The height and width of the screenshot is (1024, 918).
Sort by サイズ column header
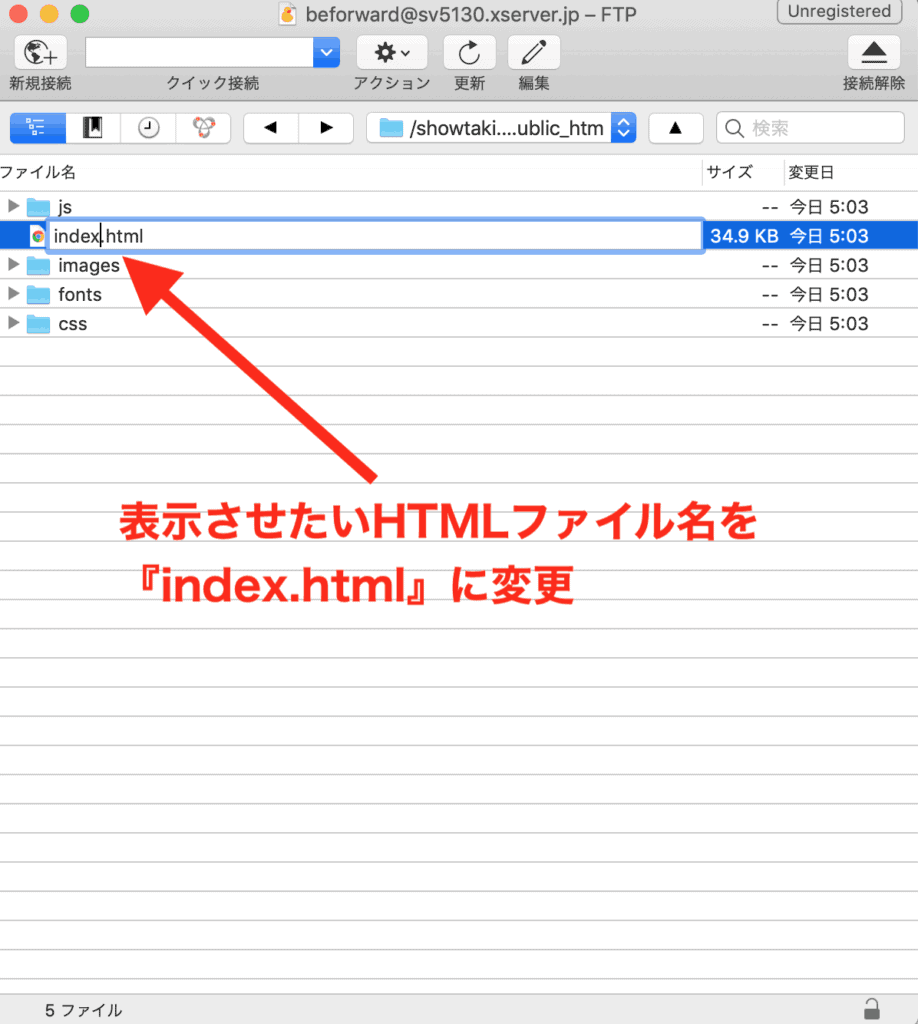pos(729,172)
